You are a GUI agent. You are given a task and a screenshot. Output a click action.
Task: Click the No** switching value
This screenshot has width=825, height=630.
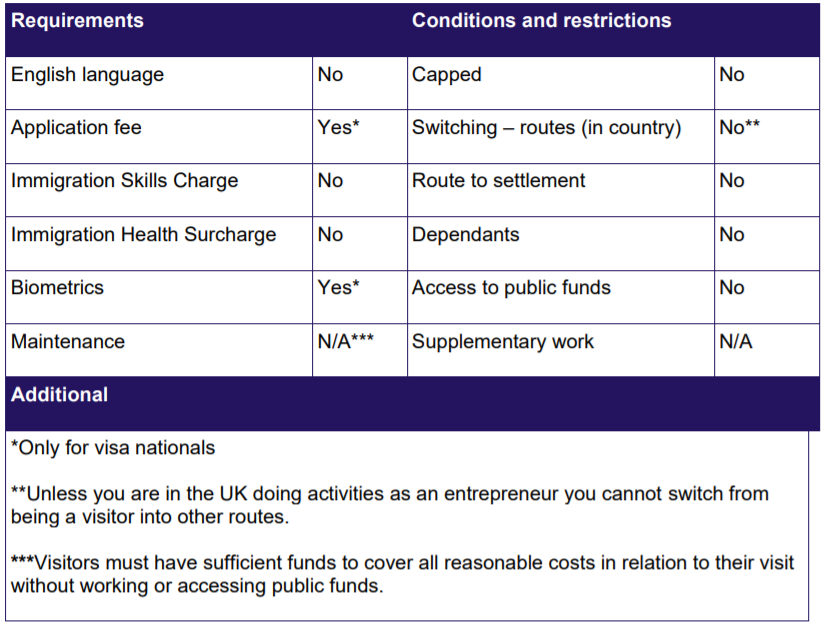click(739, 127)
